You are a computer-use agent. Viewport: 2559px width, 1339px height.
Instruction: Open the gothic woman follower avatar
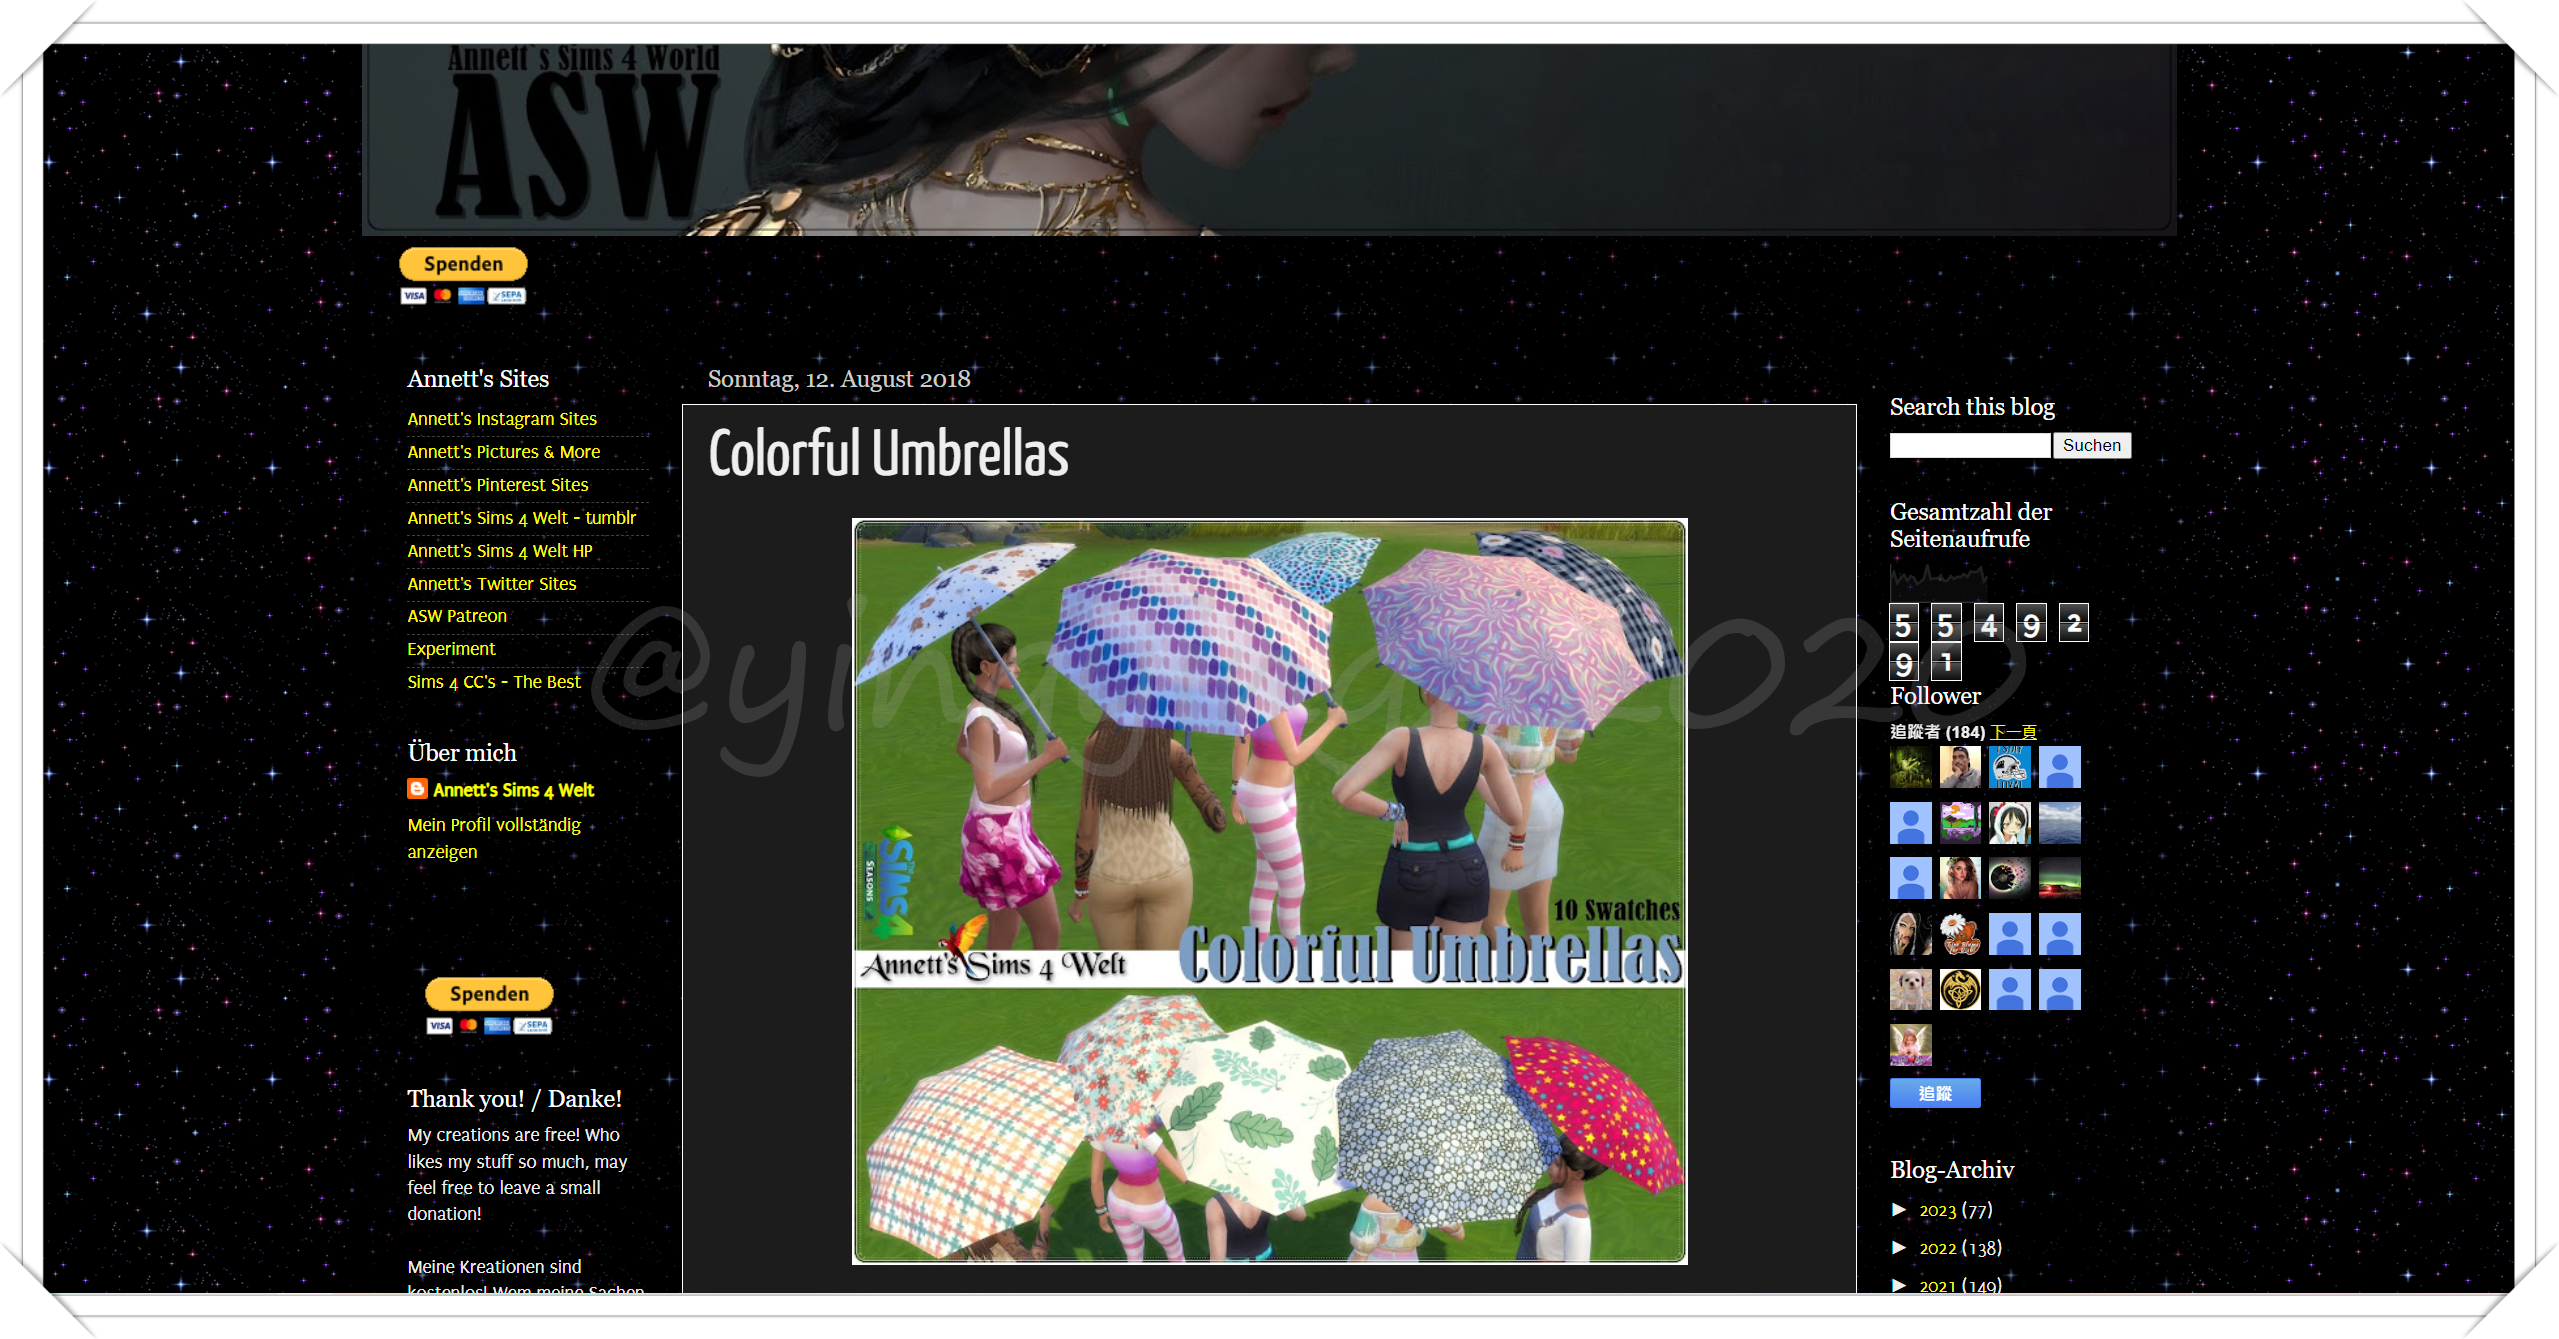click(x=1910, y=934)
